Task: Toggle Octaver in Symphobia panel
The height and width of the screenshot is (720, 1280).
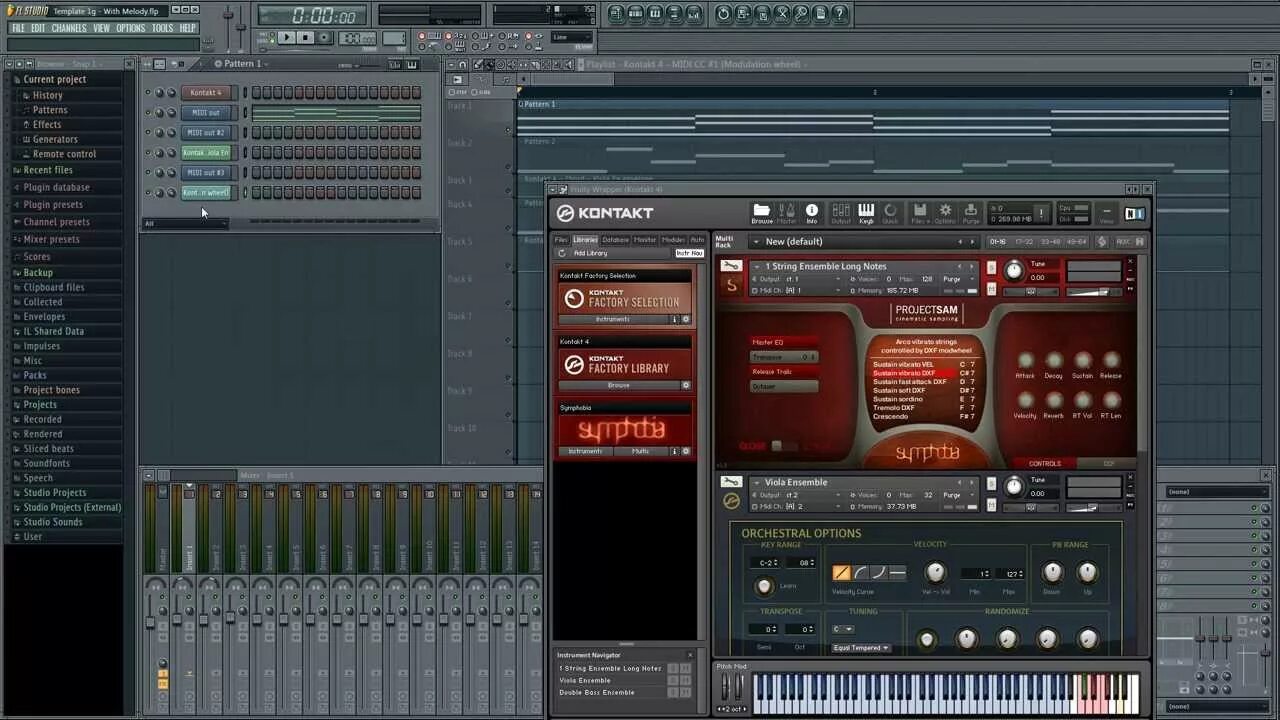Action: (784, 386)
